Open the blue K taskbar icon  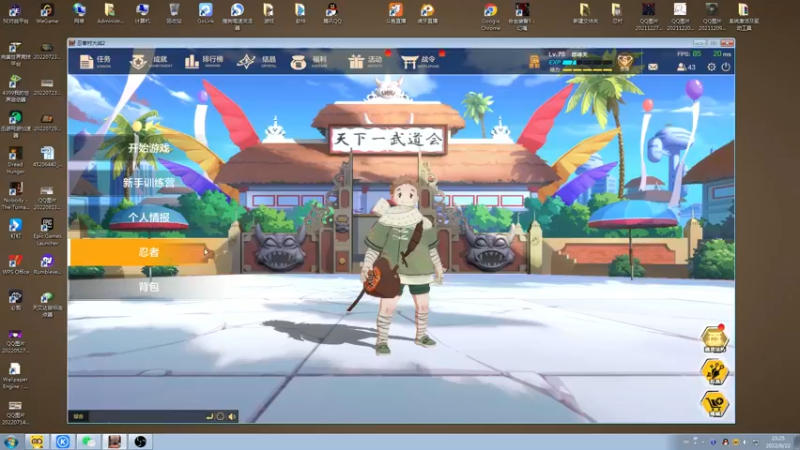click(x=62, y=442)
